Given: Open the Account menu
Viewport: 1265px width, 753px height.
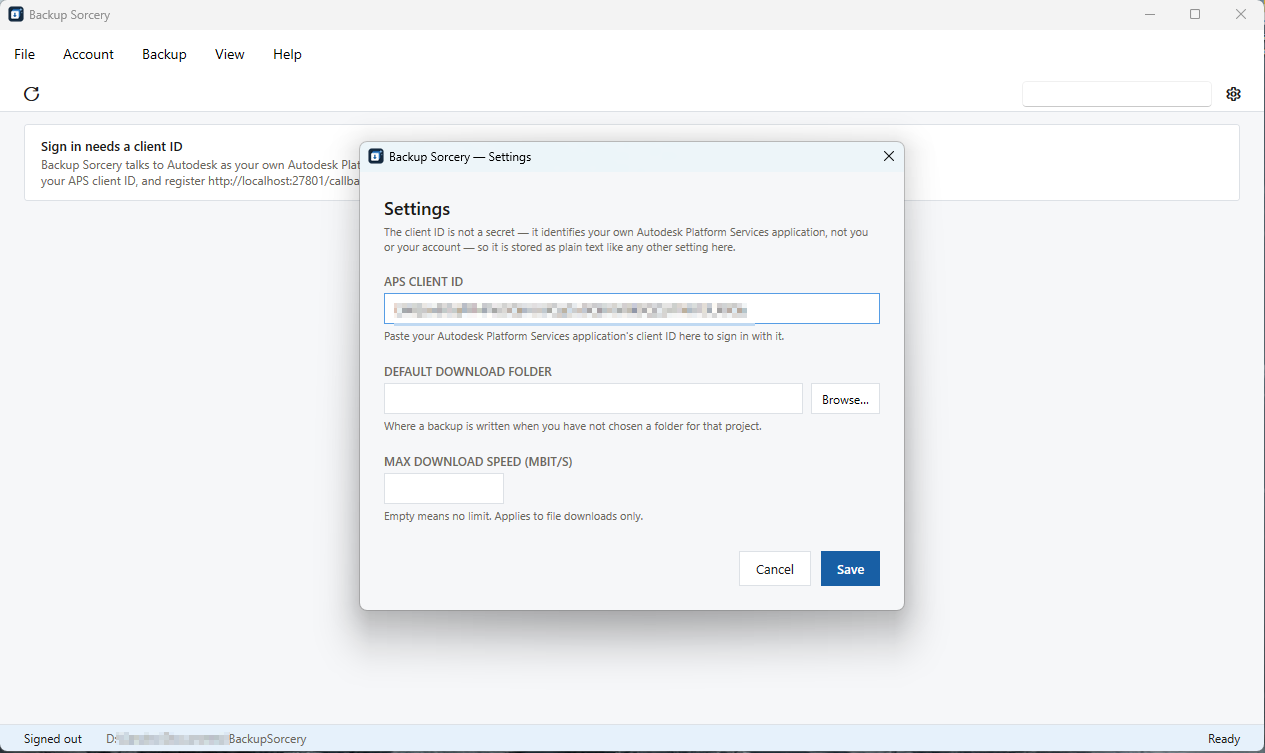Looking at the screenshot, I should 88,55.
